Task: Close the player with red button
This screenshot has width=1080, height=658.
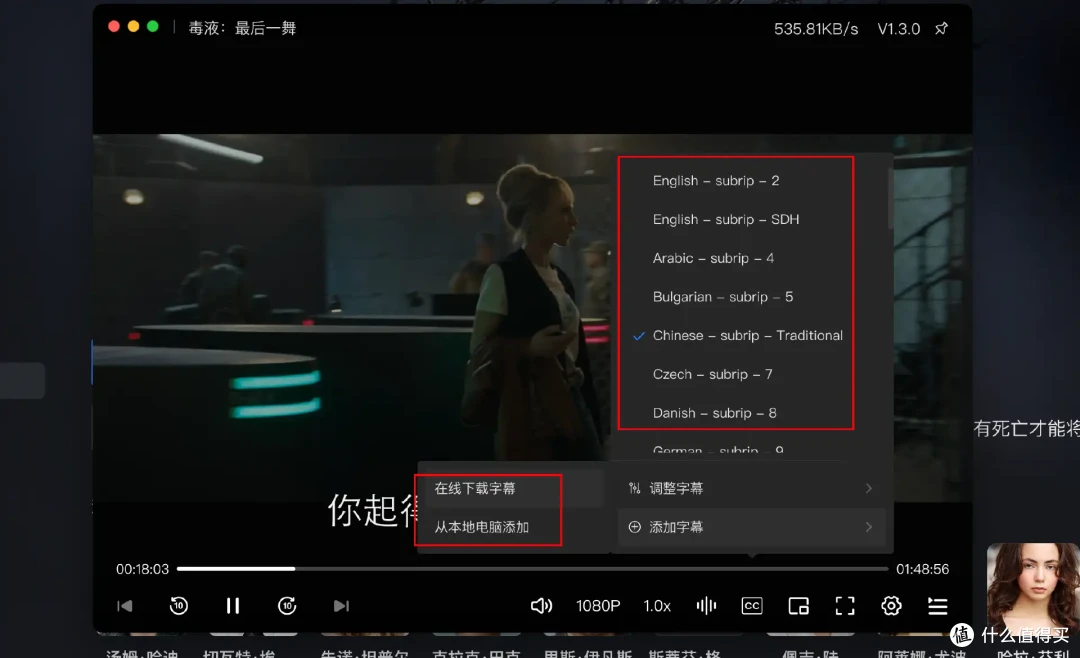Action: point(114,26)
